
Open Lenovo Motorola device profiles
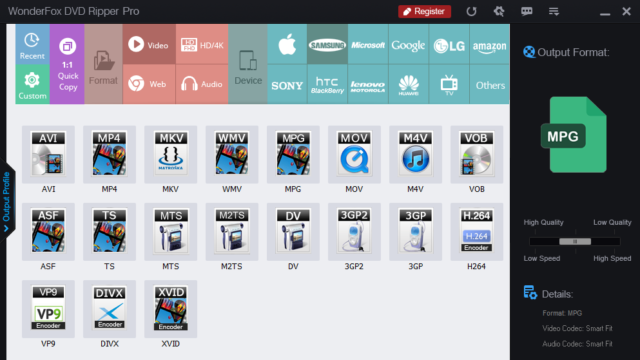368,84
